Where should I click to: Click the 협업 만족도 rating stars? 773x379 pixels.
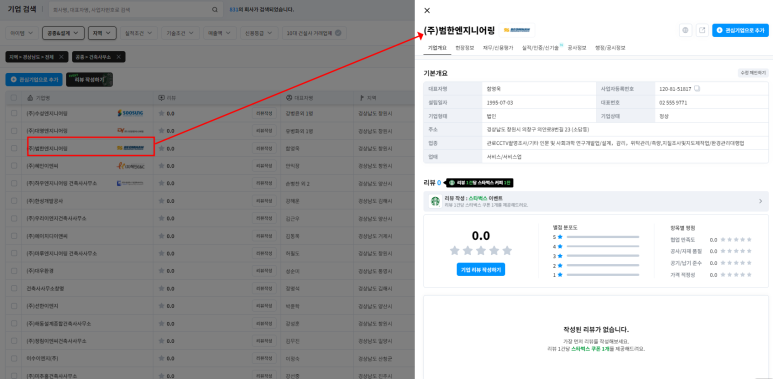tap(736, 240)
